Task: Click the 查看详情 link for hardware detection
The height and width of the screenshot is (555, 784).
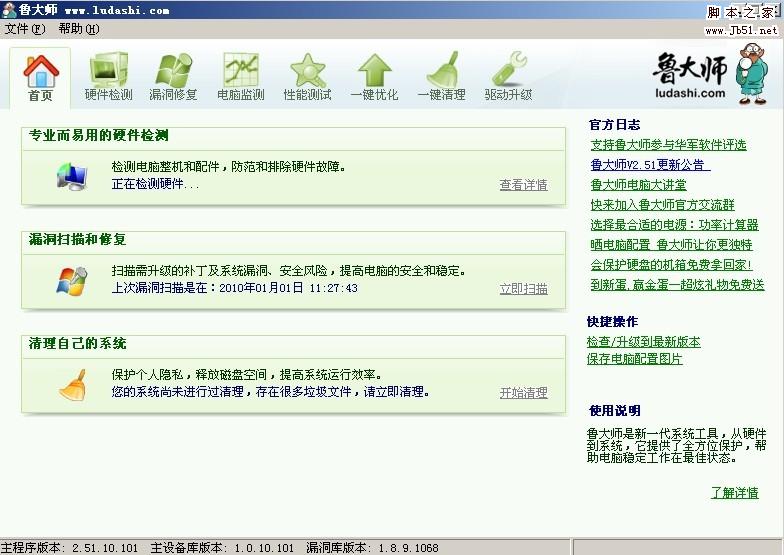Action: [523, 185]
